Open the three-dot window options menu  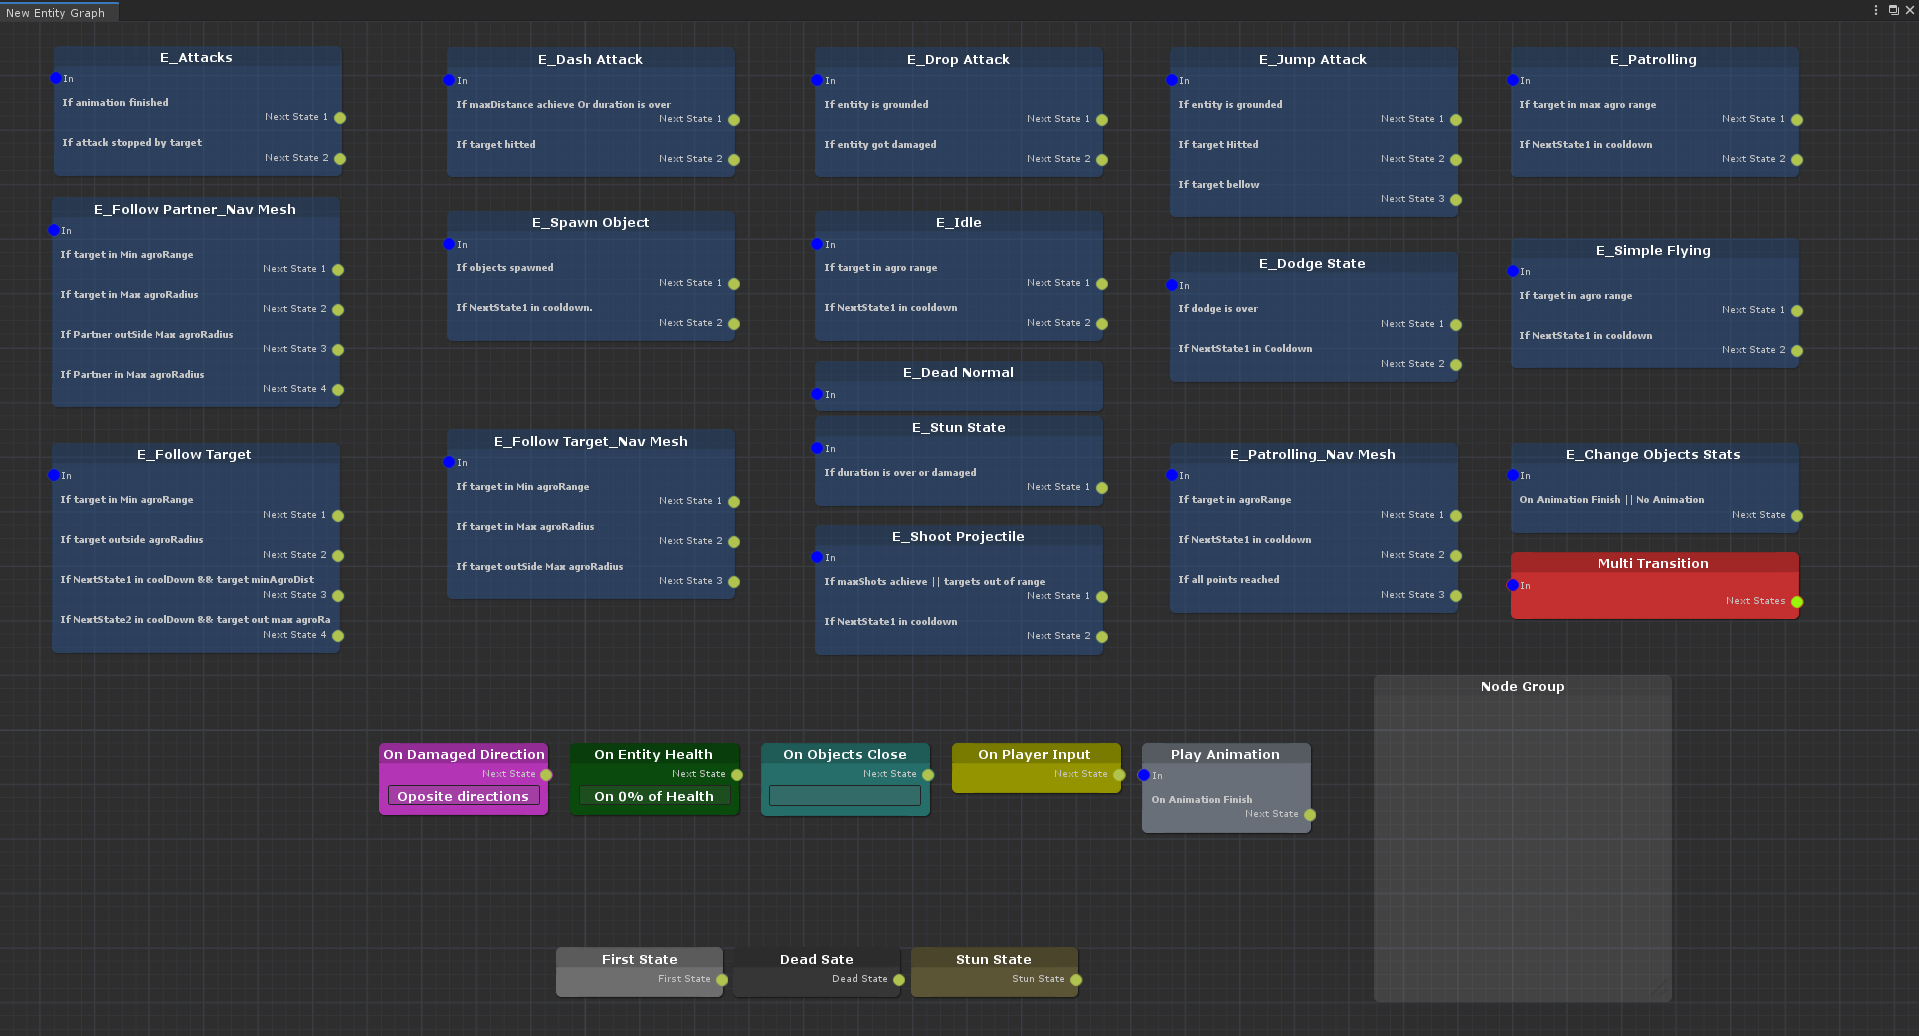(1875, 10)
